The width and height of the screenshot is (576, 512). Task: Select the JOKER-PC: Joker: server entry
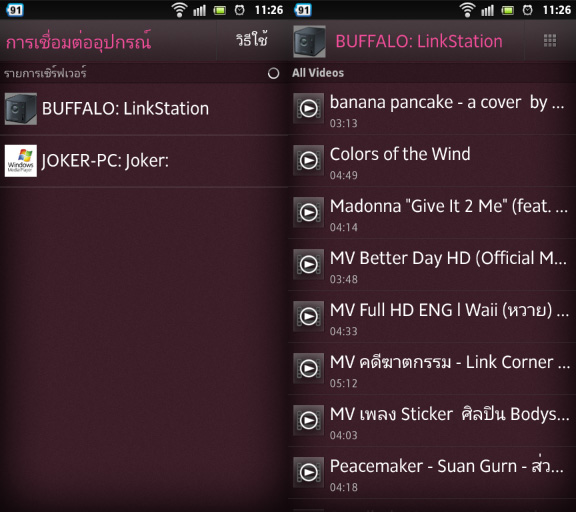144,161
